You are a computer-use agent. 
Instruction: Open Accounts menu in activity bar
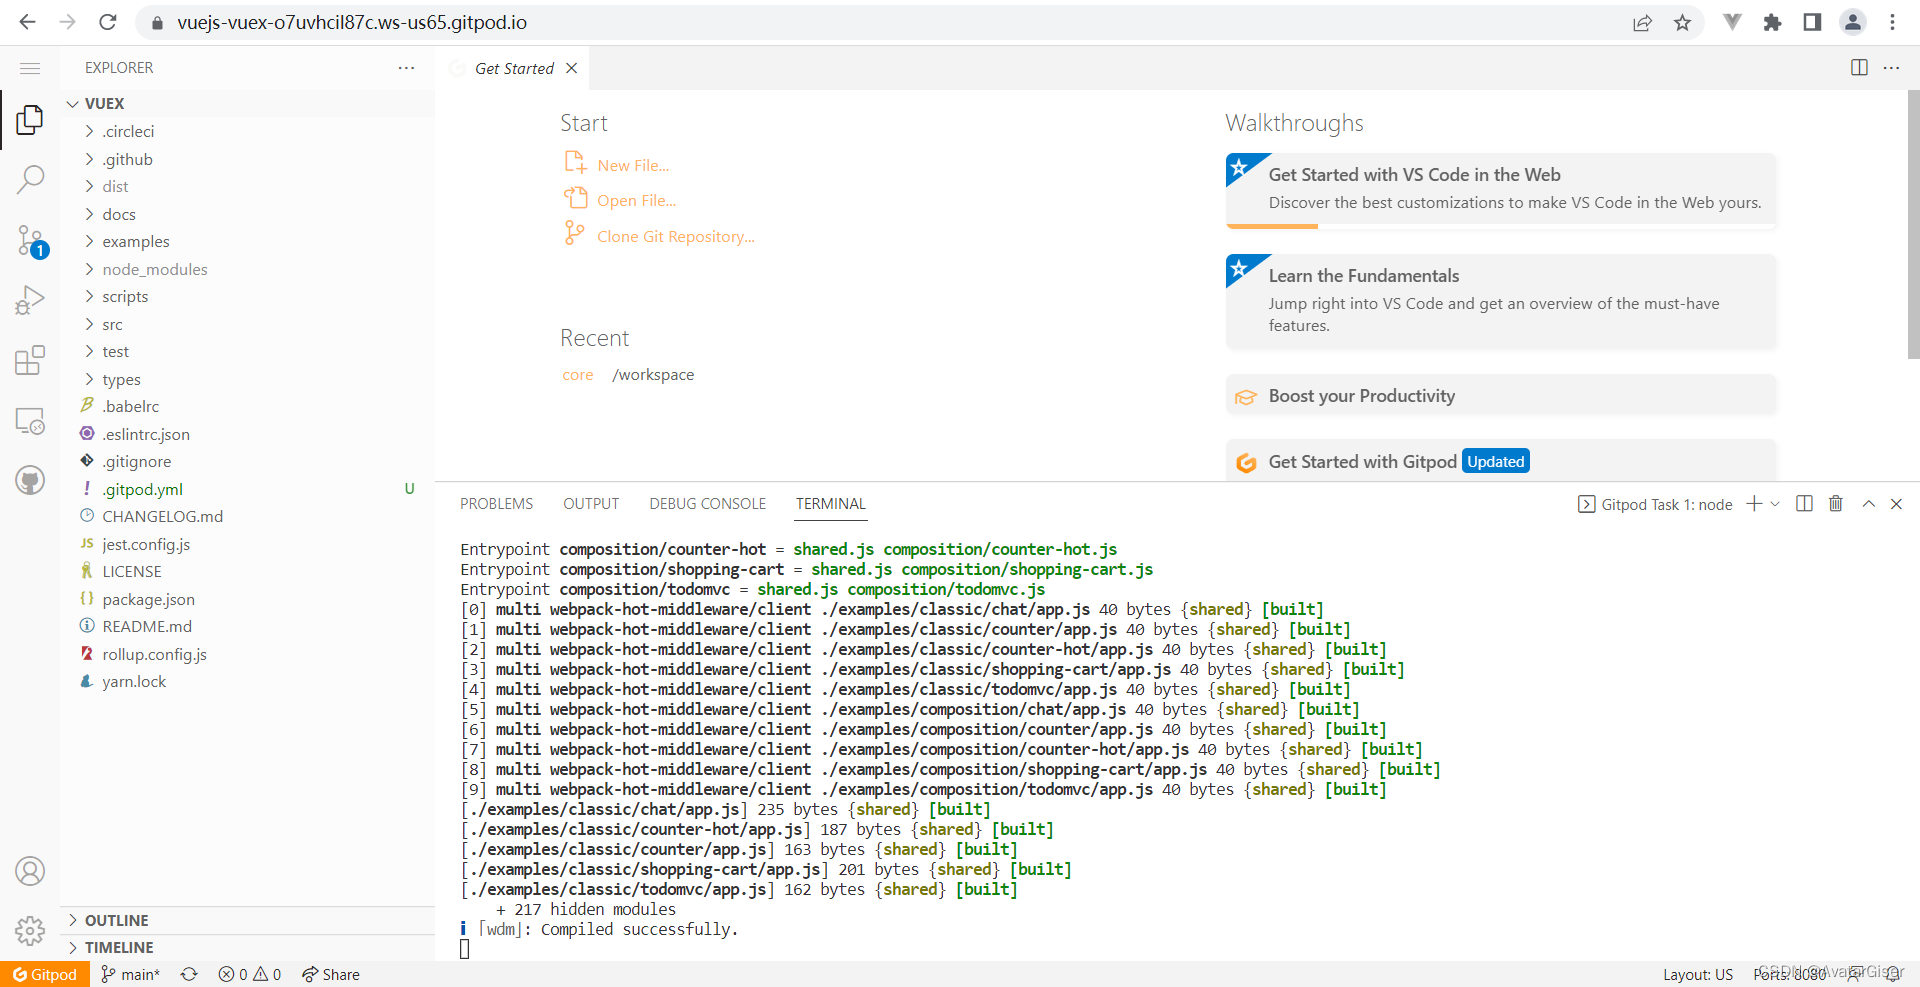30,871
